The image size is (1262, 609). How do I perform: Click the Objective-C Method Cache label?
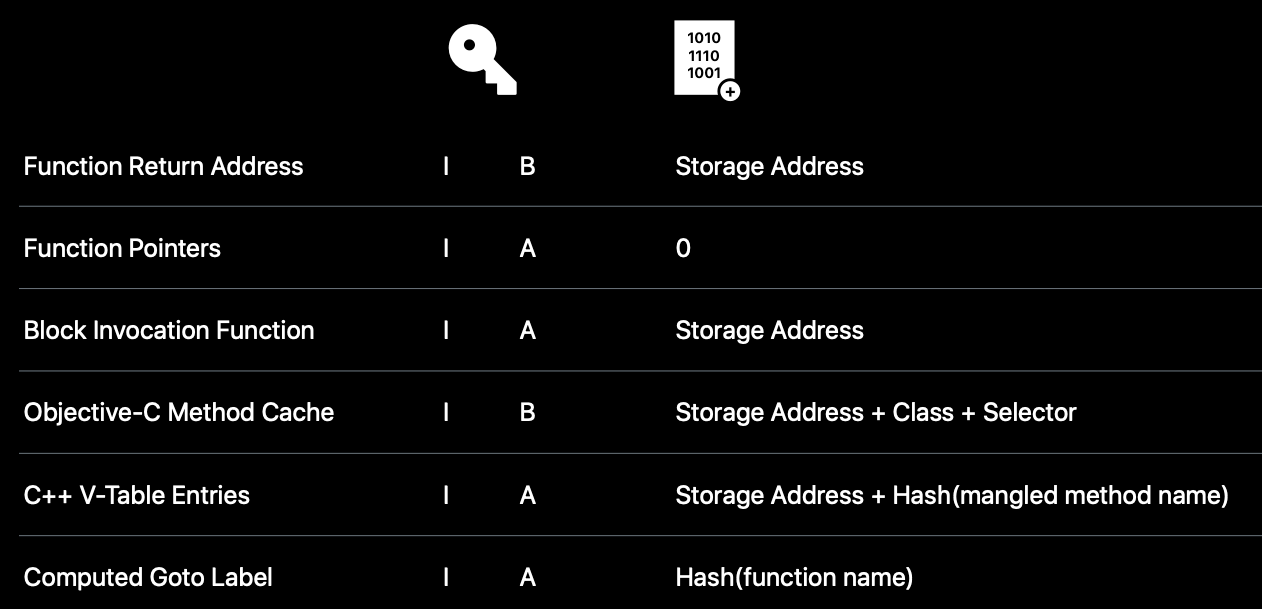pos(179,412)
